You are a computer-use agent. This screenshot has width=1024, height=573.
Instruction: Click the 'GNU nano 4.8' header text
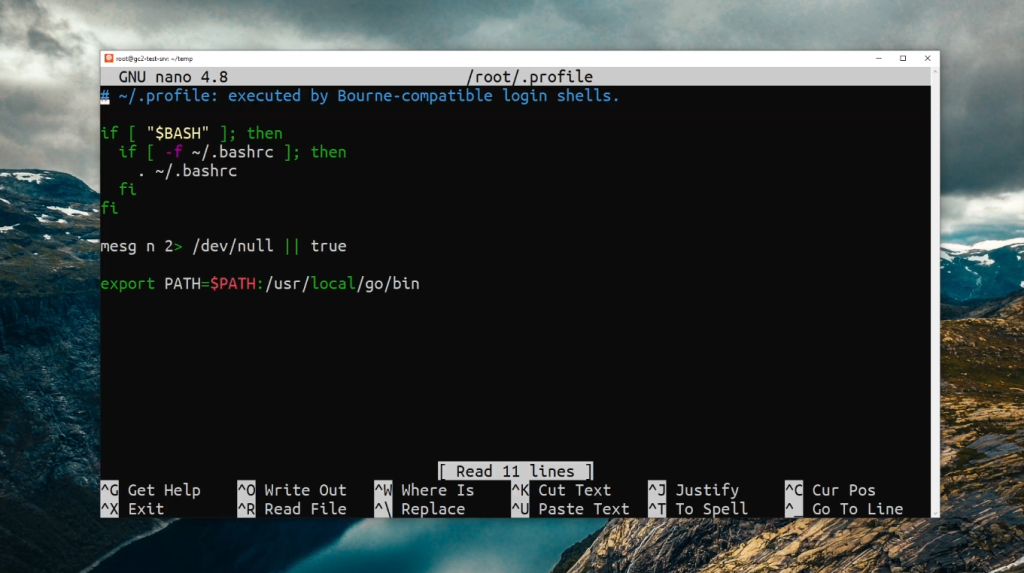click(x=173, y=77)
